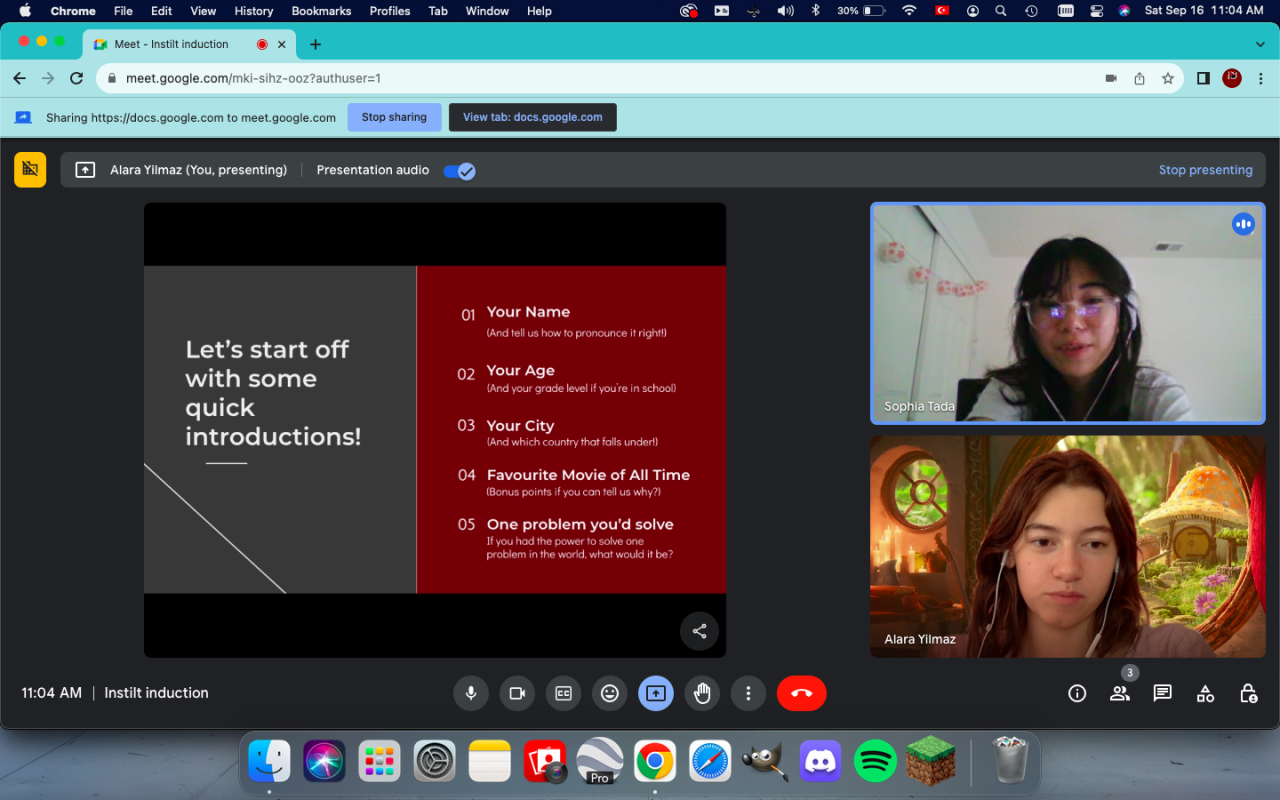1280x800 pixels.
Task: Click Stop presenting link
Action: [1205, 170]
